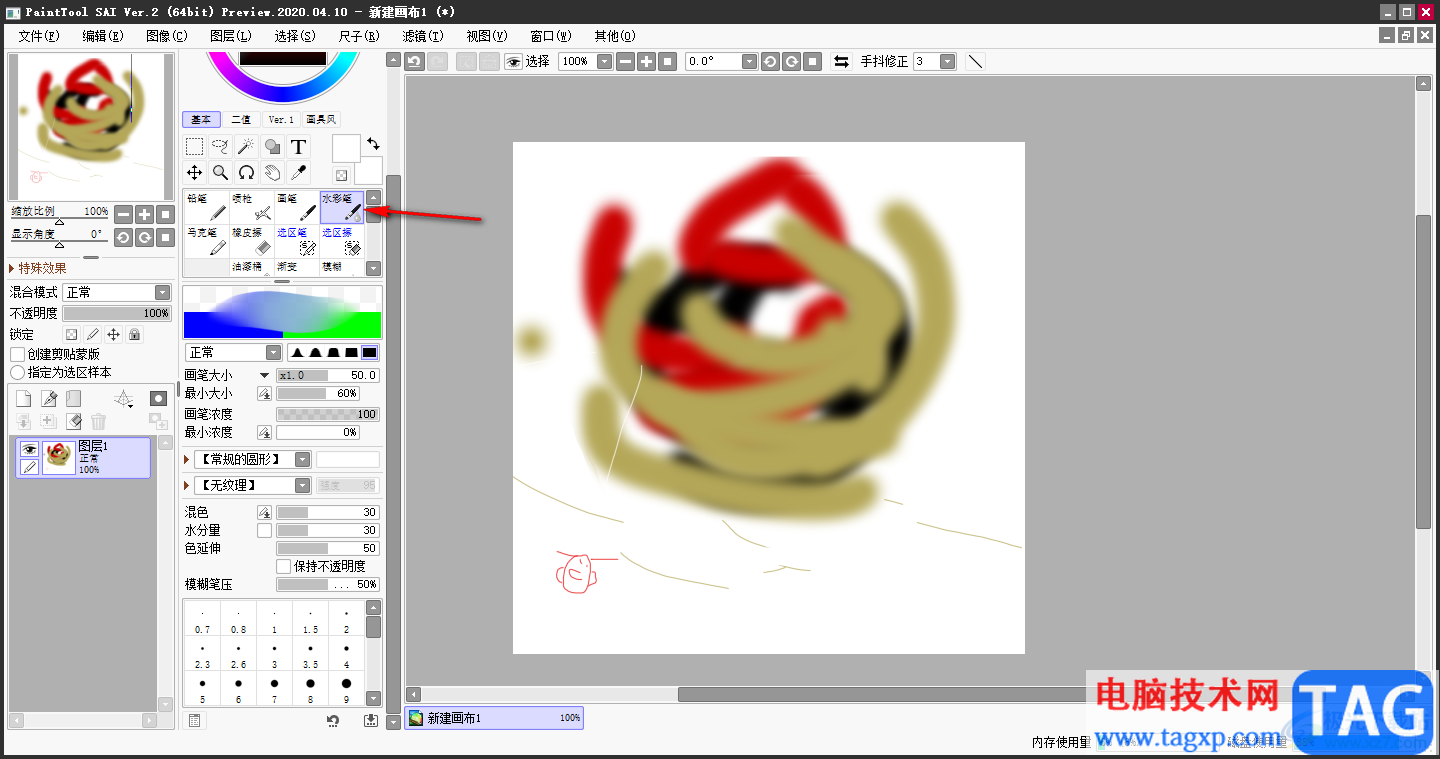Select the lasso selection tool

point(221,147)
